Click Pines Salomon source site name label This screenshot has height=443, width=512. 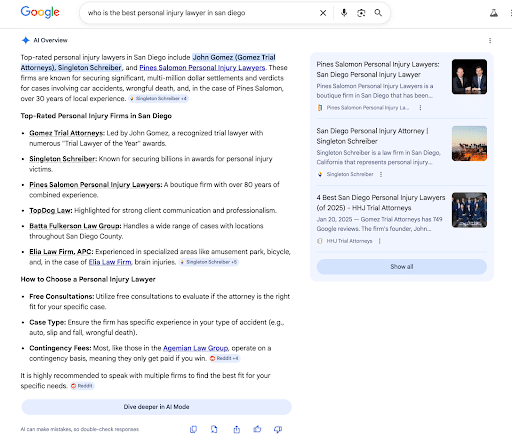point(368,108)
